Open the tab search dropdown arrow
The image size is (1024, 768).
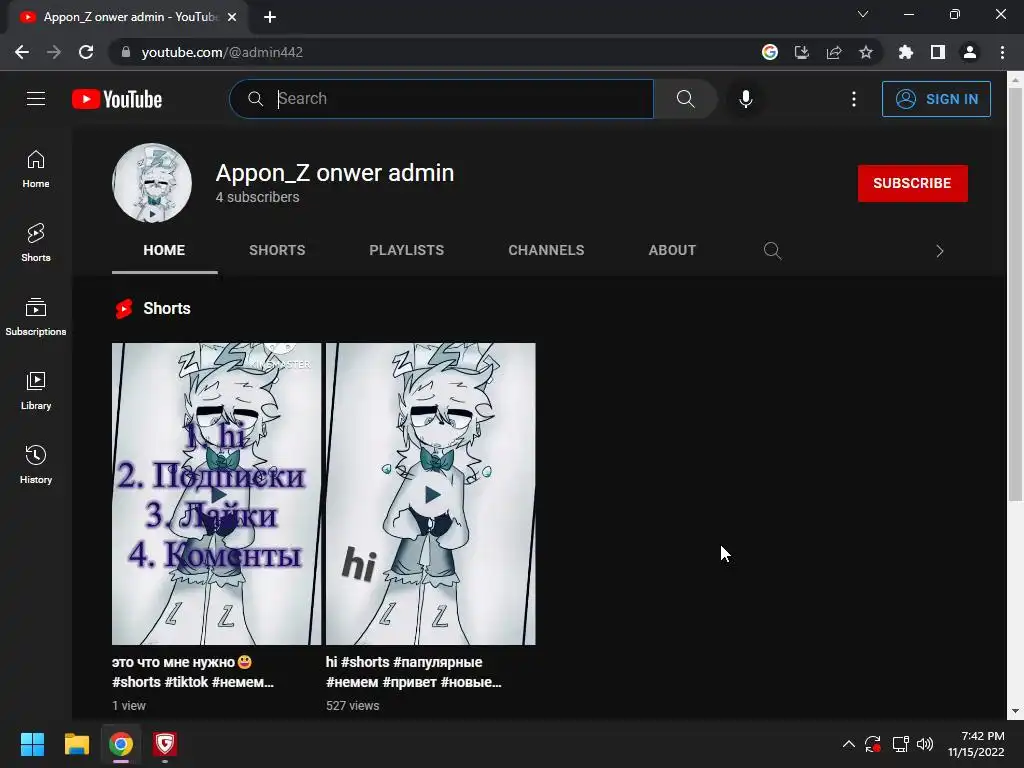tap(863, 14)
